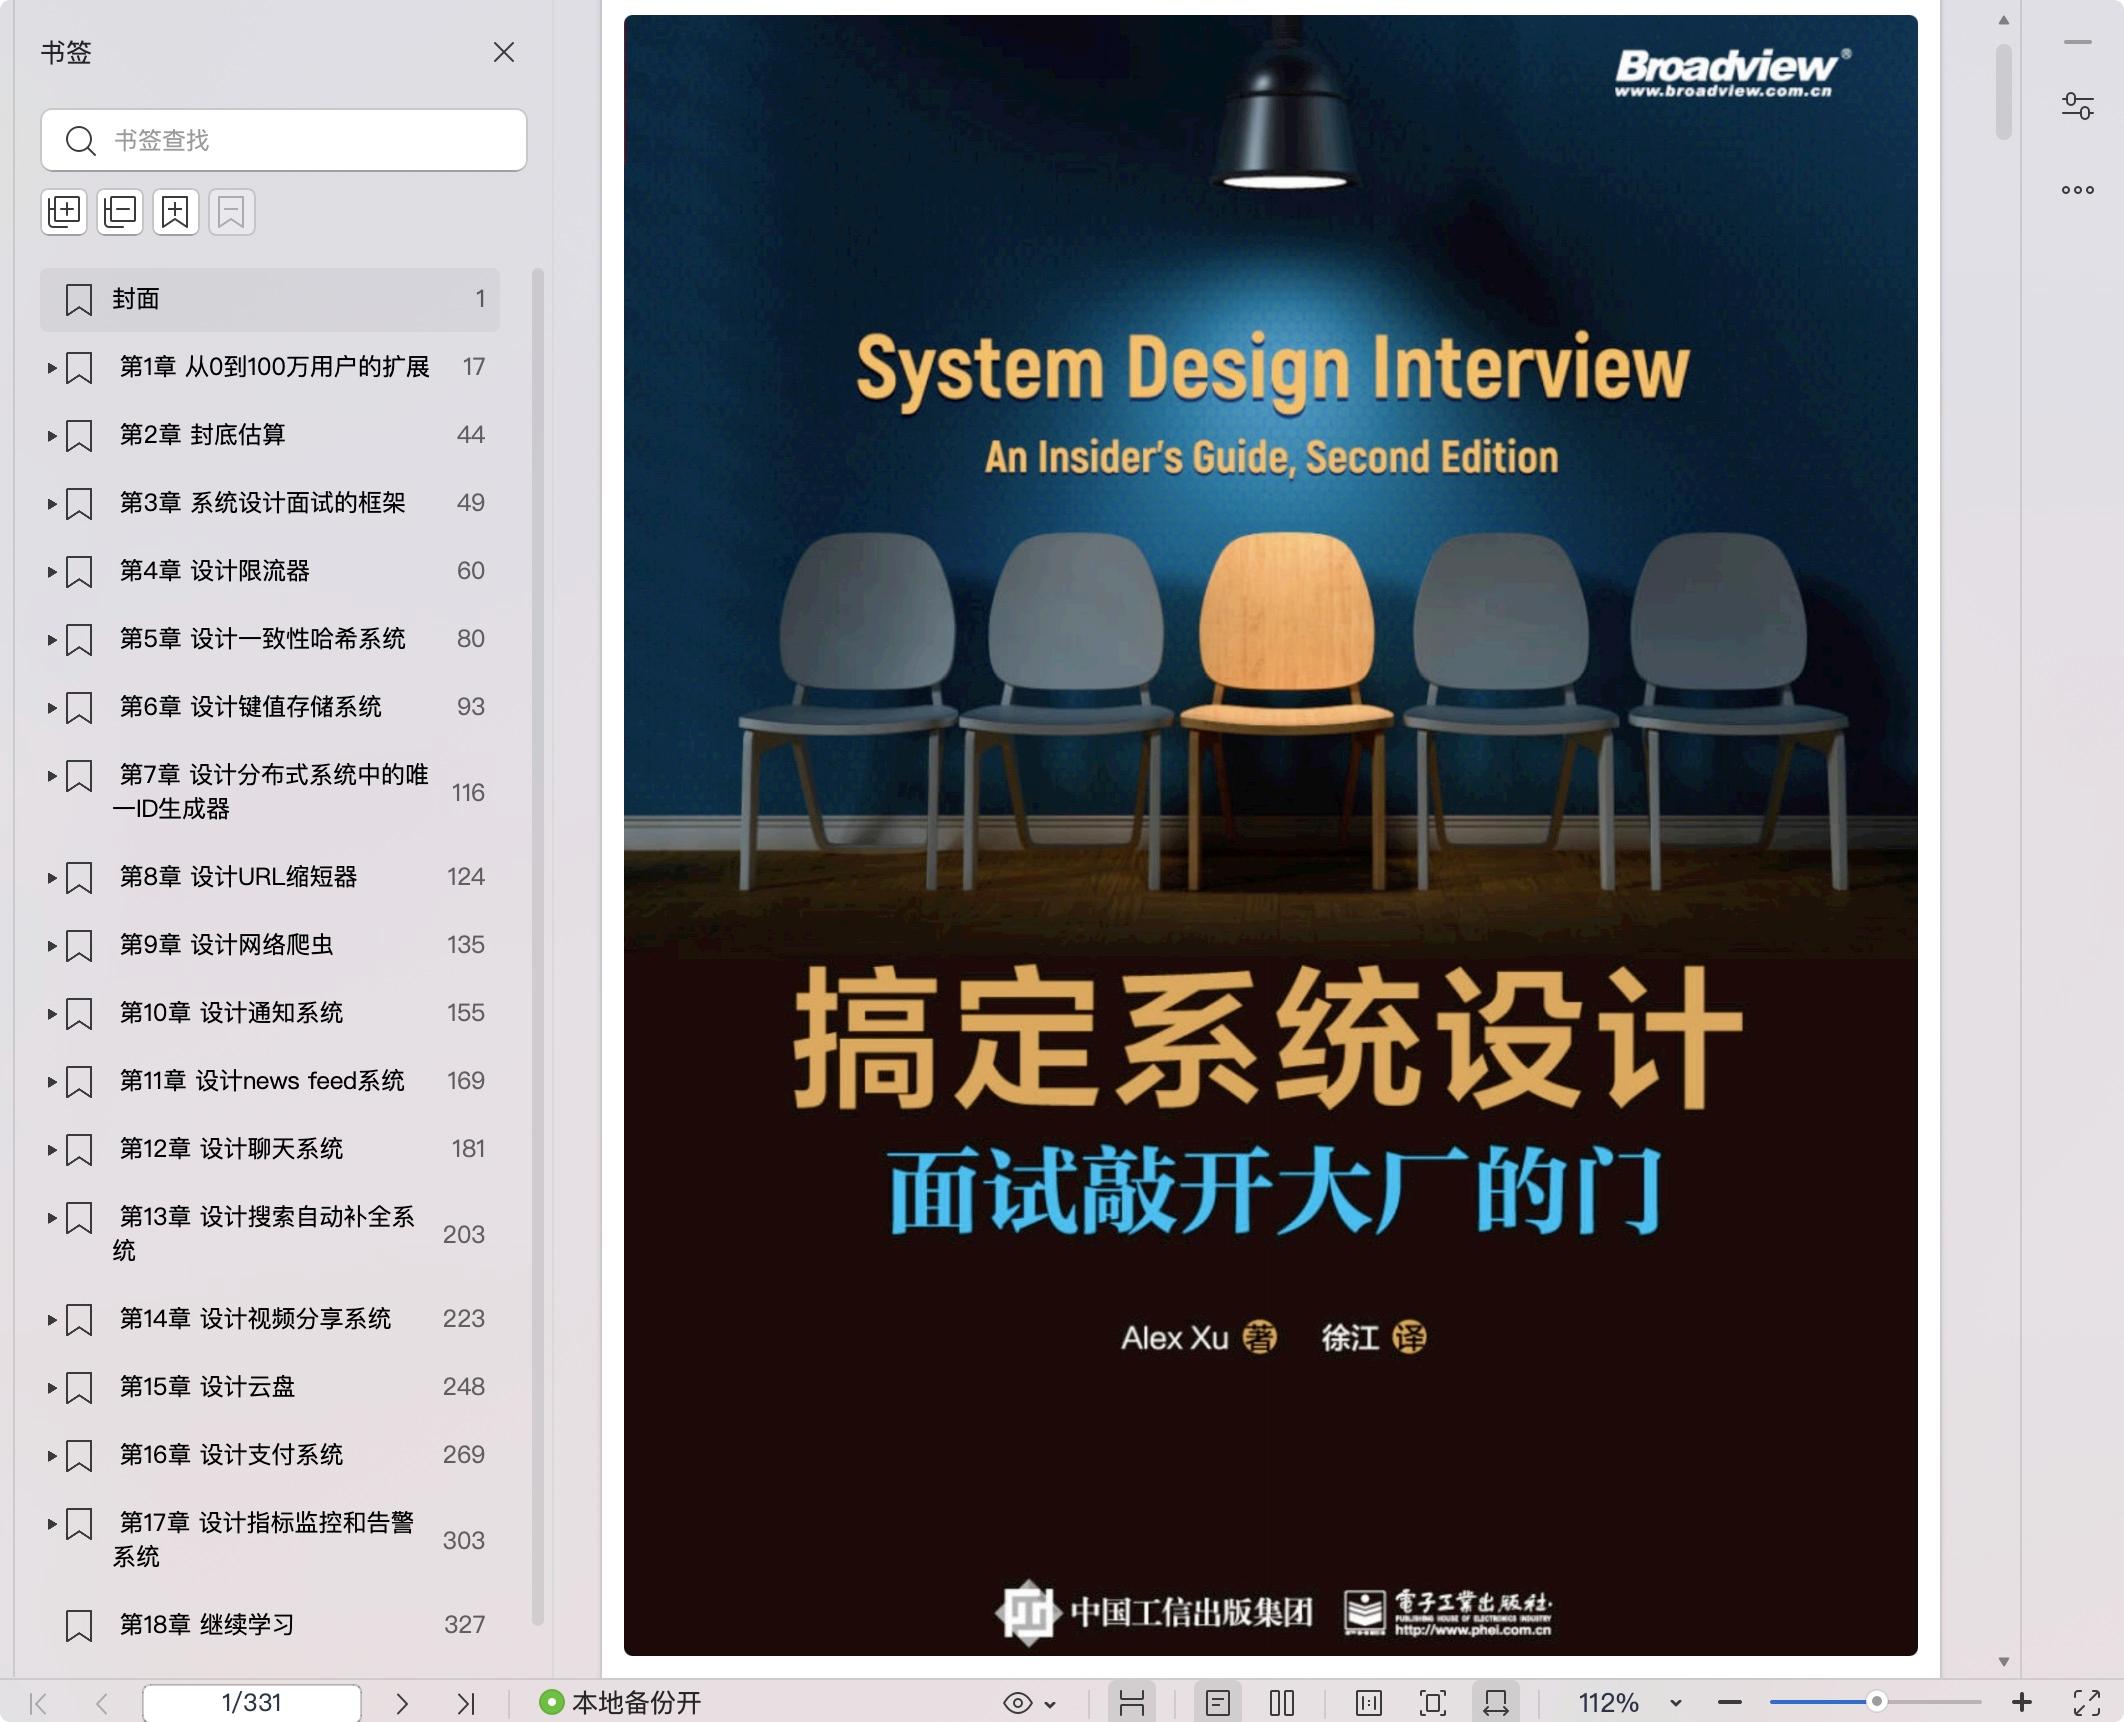This screenshot has width=2124, height=1722.
Task: Enter full screen mode
Action: click(x=2087, y=1703)
